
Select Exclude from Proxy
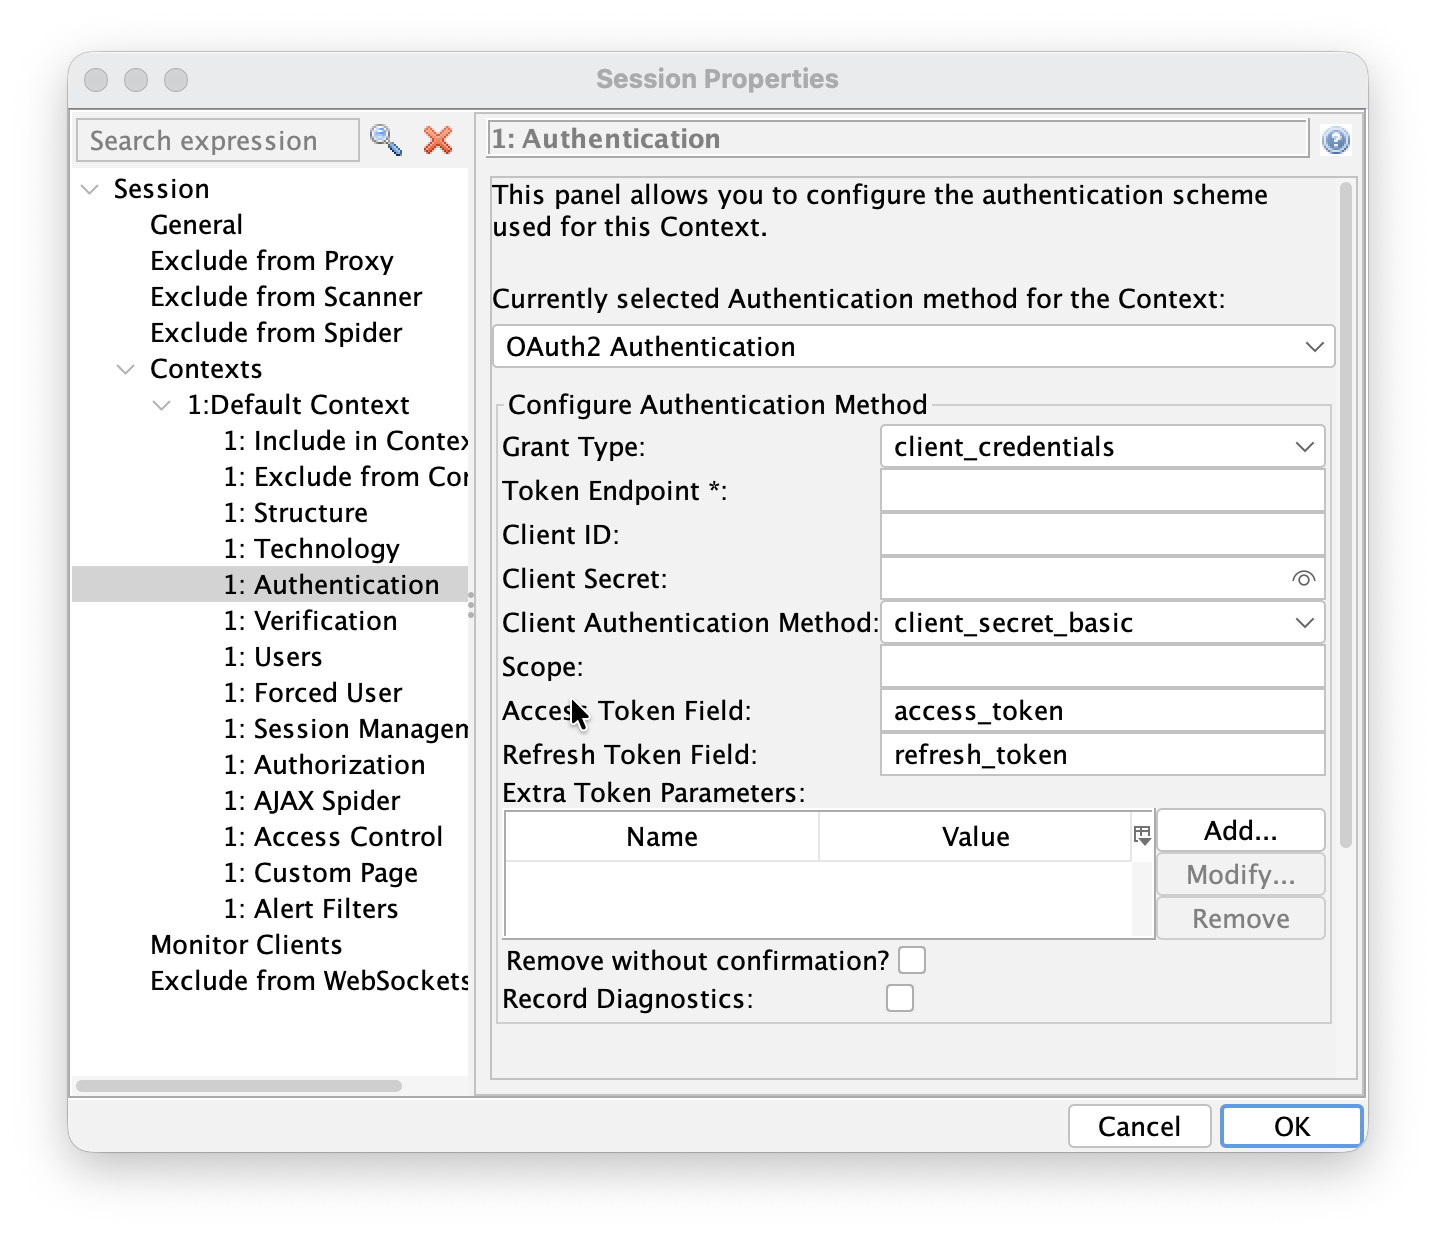click(x=272, y=261)
